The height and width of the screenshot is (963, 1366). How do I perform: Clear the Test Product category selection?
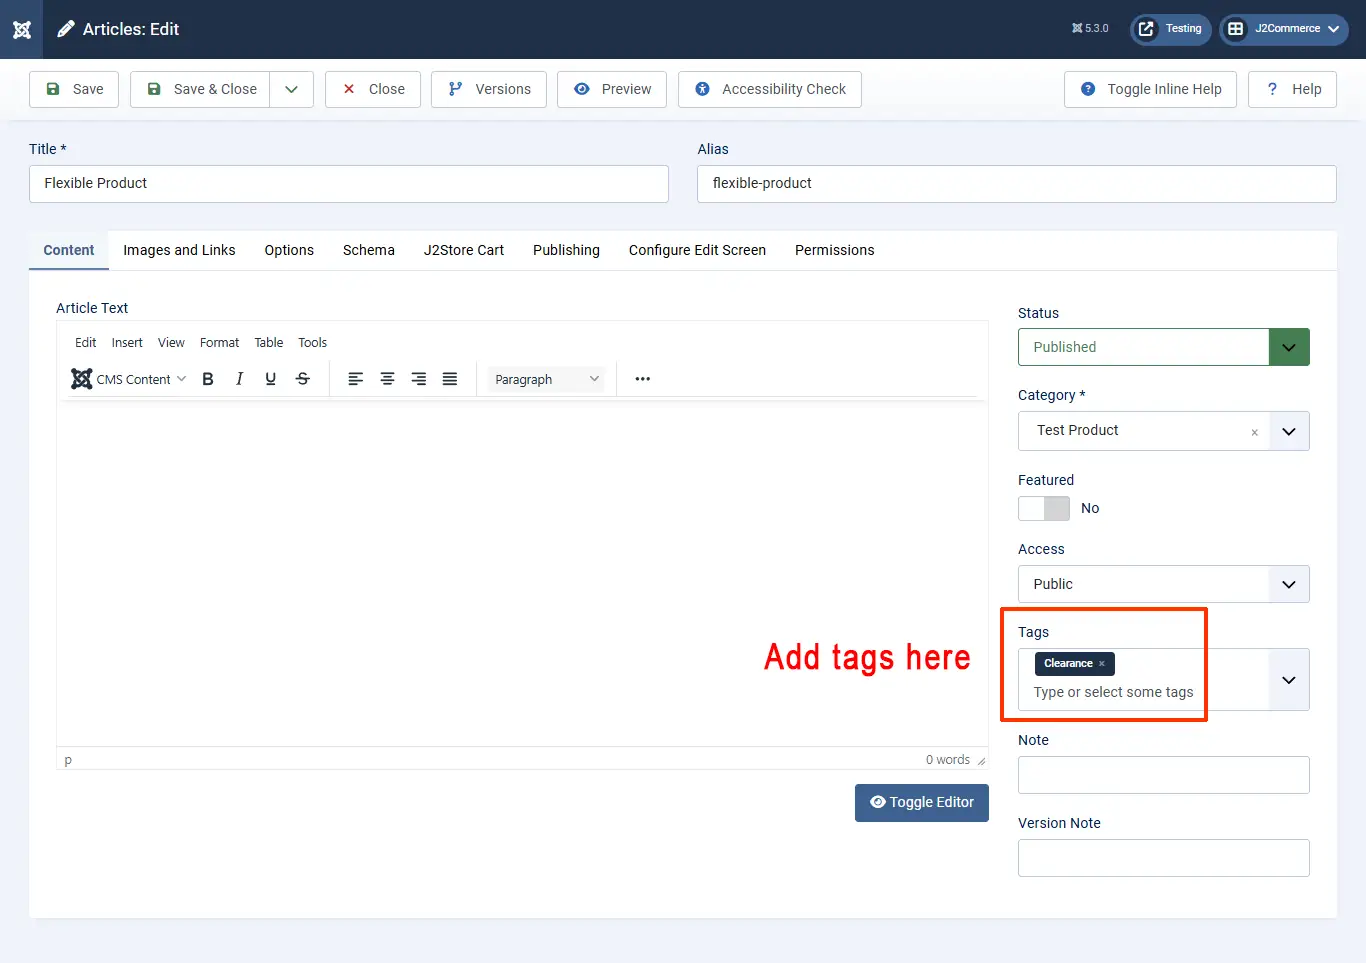point(1254,432)
